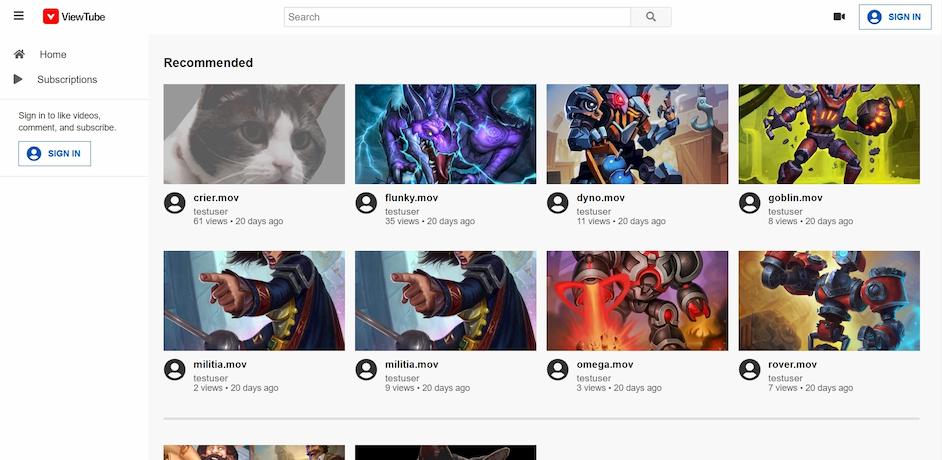
Task: Click the '11 views • 20 days ago' text
Action: [x=621, y=221]
